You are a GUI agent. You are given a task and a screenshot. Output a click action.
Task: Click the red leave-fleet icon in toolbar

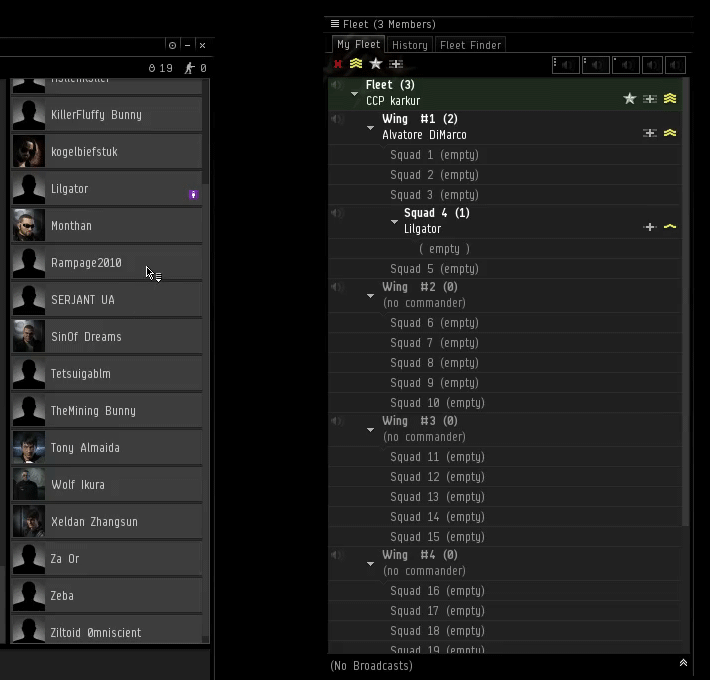pyautogui.click(x=338, y=64)
